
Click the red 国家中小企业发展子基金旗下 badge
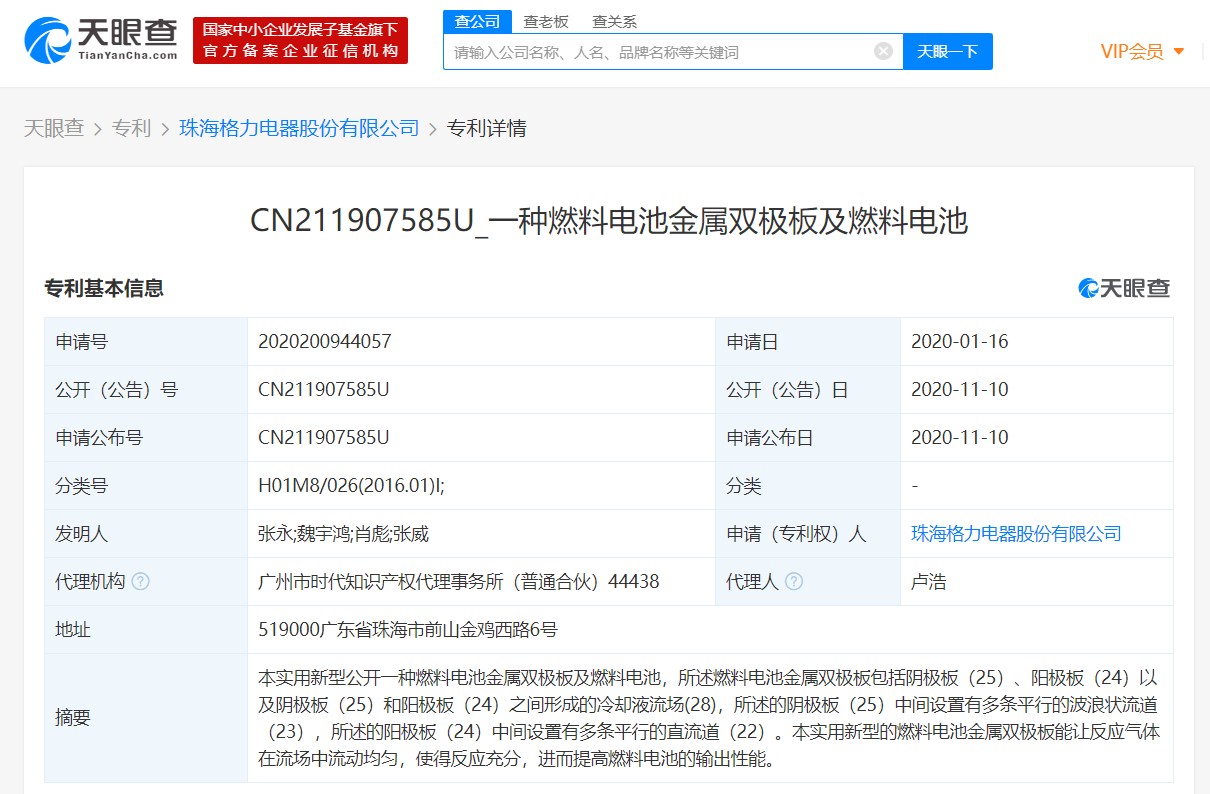tap(299, 40)
